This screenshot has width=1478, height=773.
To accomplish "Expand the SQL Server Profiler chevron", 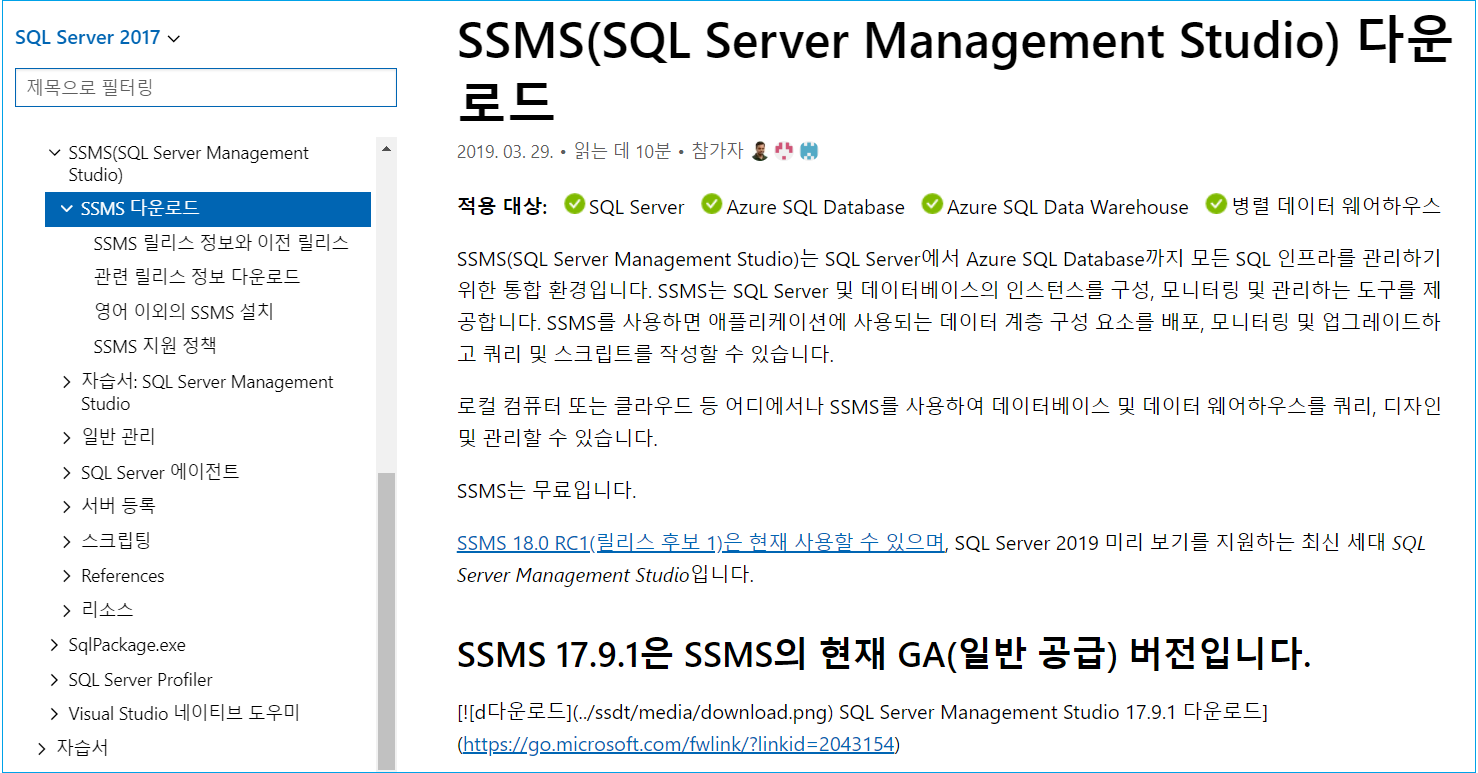I will [x=55, y=680].
